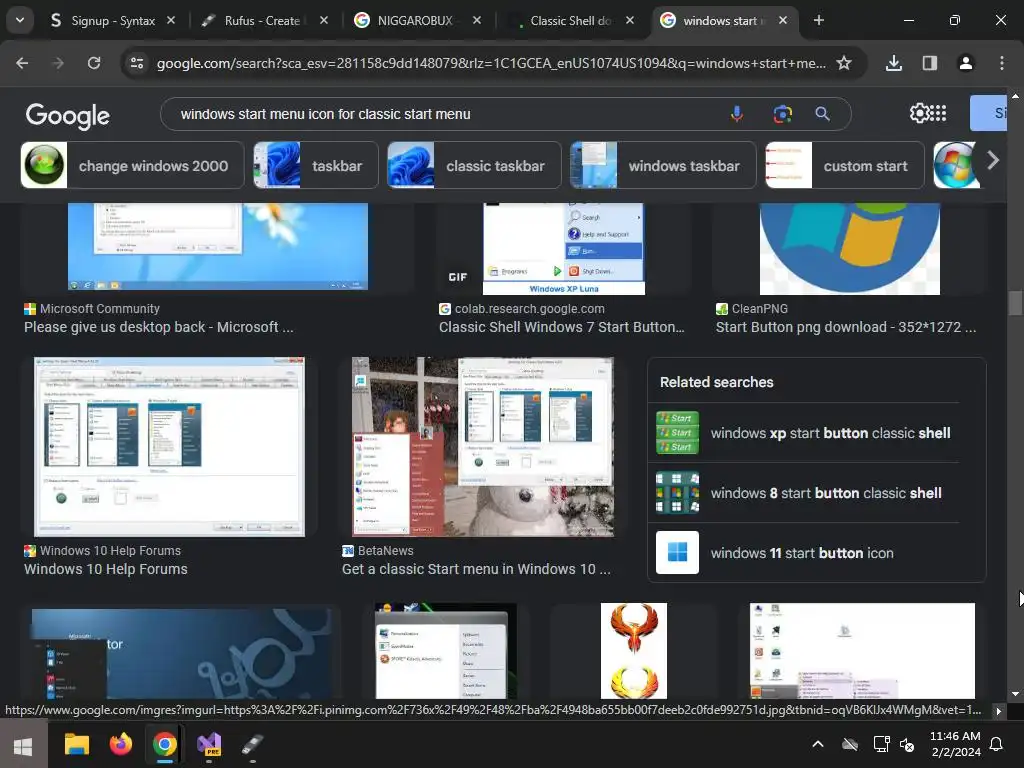Screen dimensions: 1024x768
Task: Open Windows 10 Help Forums title link
Action: click(106, 569)
